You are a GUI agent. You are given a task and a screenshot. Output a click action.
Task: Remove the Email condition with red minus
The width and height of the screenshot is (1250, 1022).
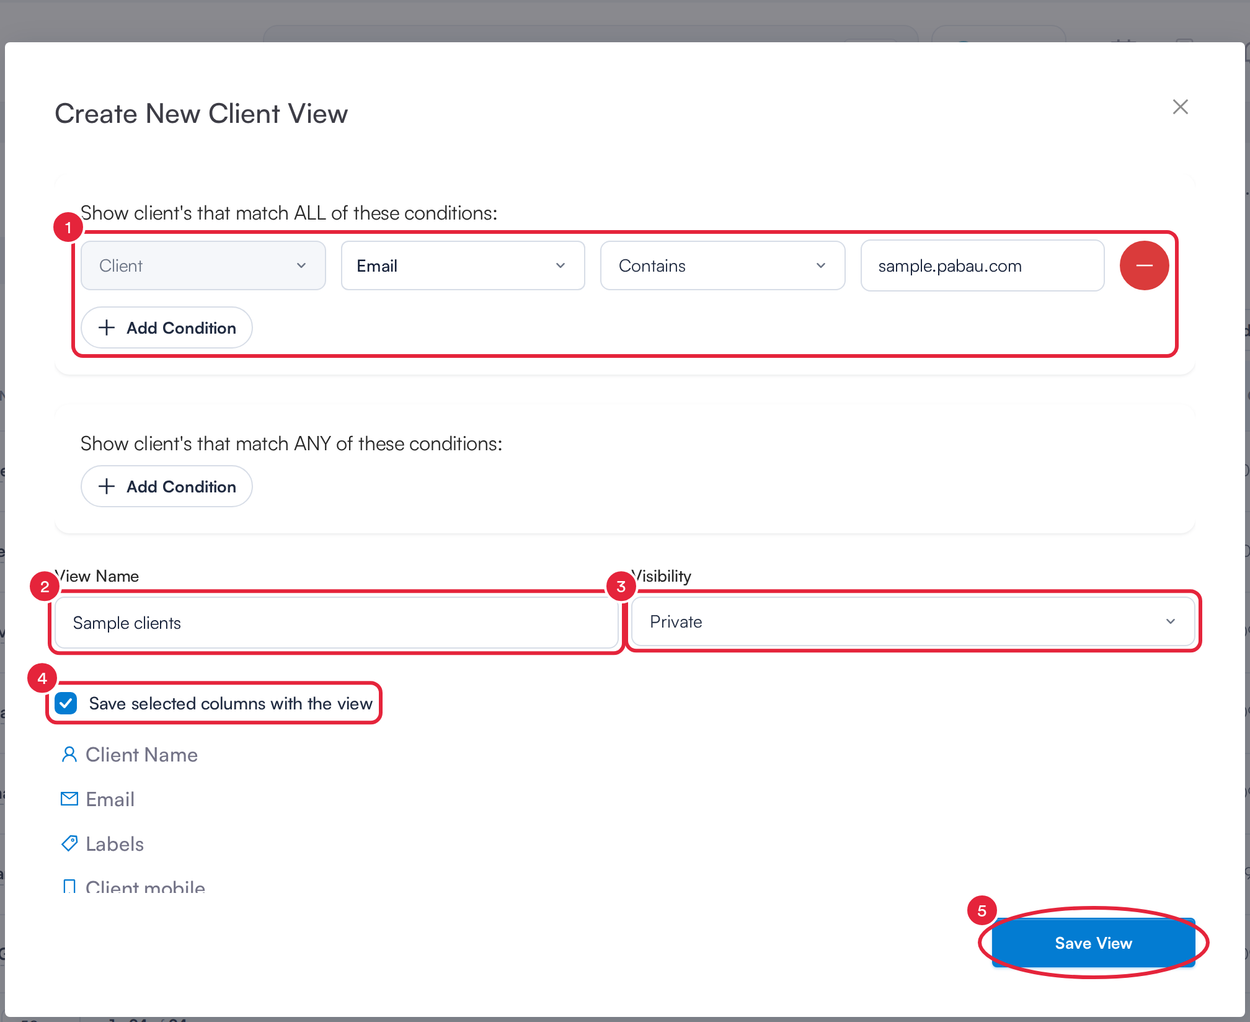point(1144,266)
